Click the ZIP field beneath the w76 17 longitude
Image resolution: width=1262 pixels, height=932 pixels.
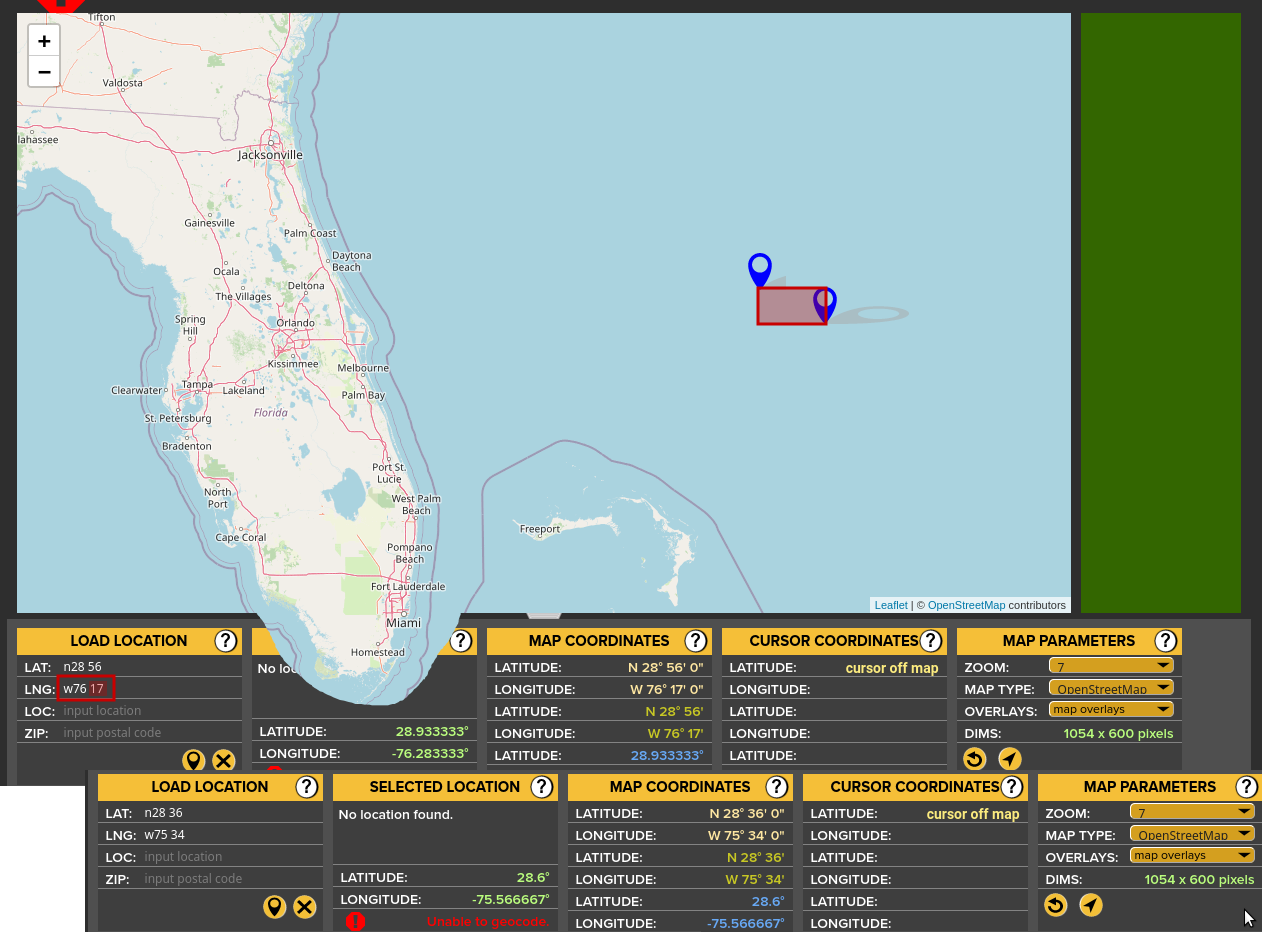(150, 733)
